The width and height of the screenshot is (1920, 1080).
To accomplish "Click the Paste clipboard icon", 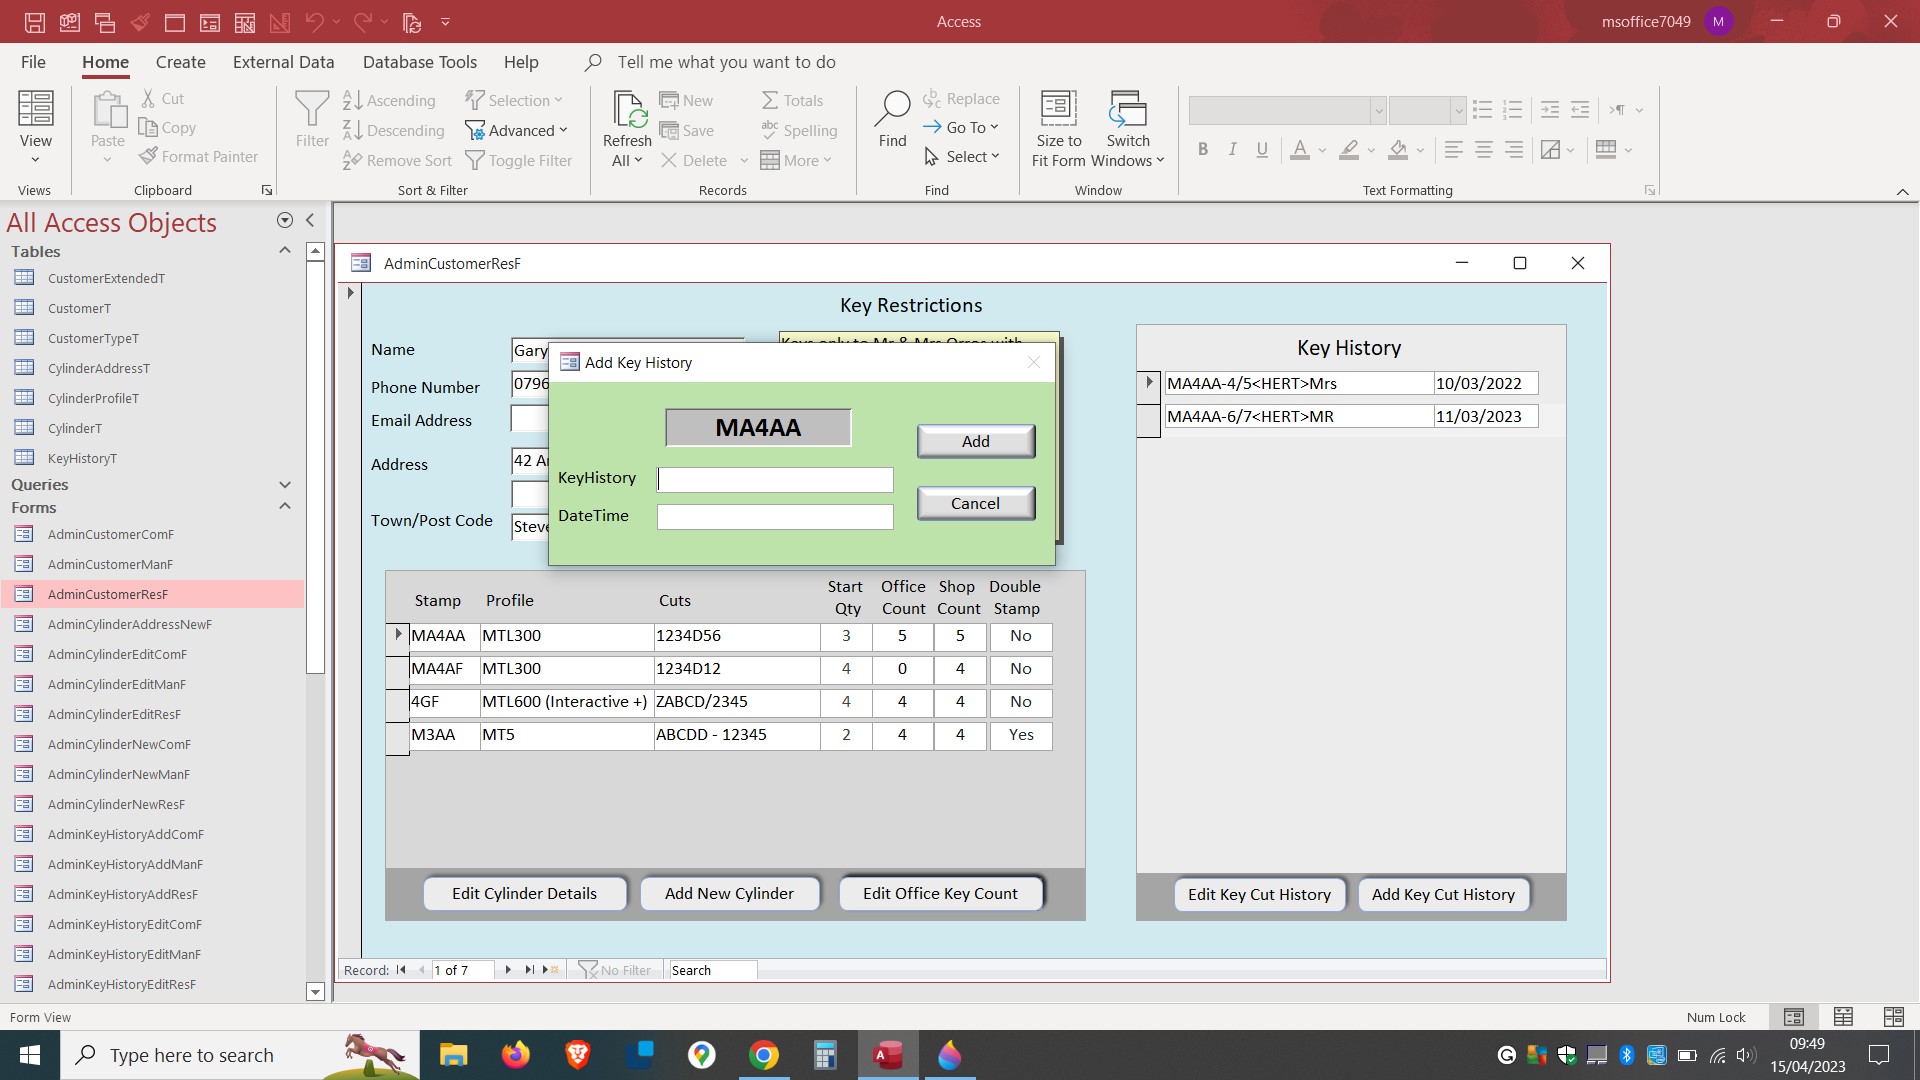I will (x=108, y=109).
